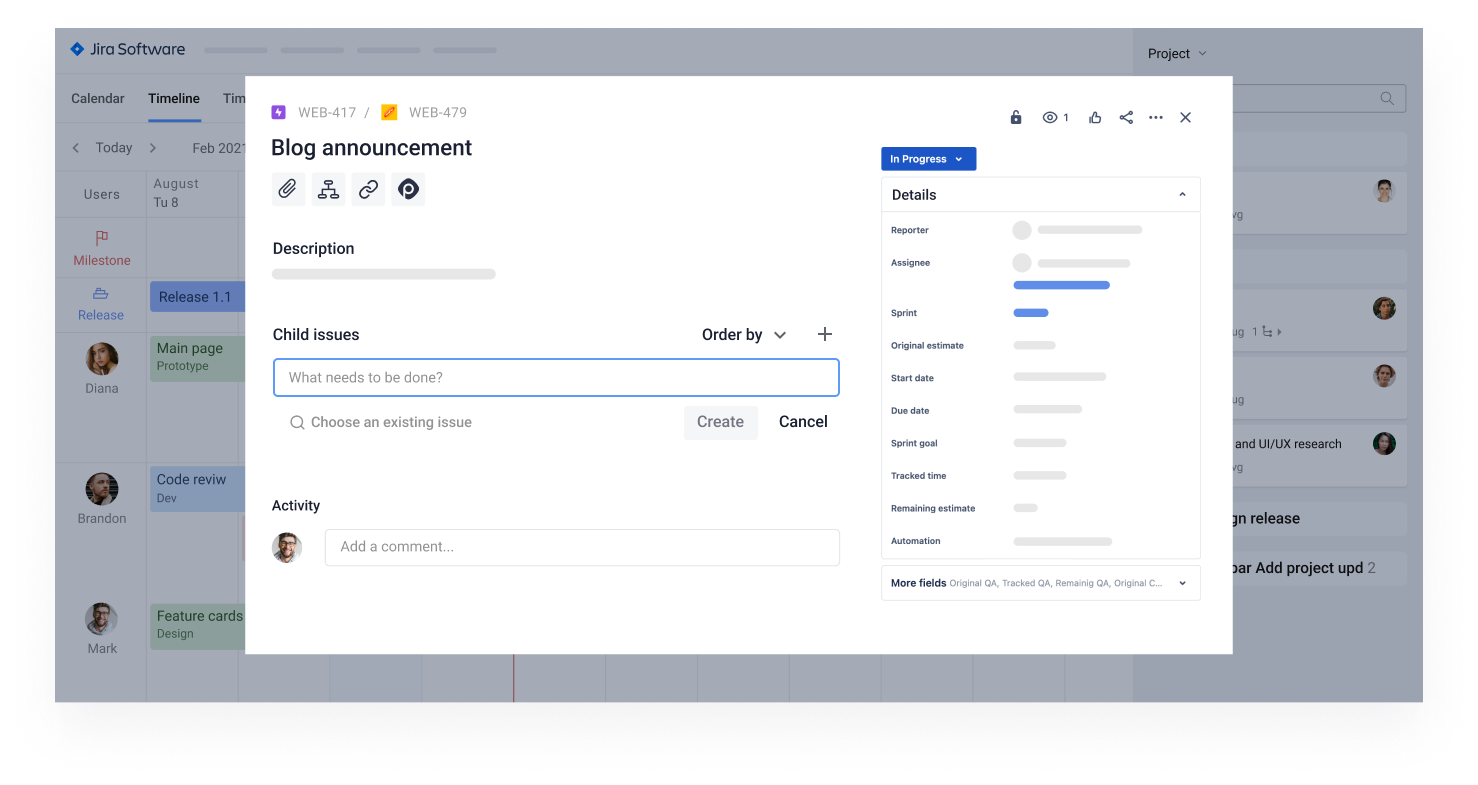
Task: Click the link issue icon
Action: coord(368,189)
